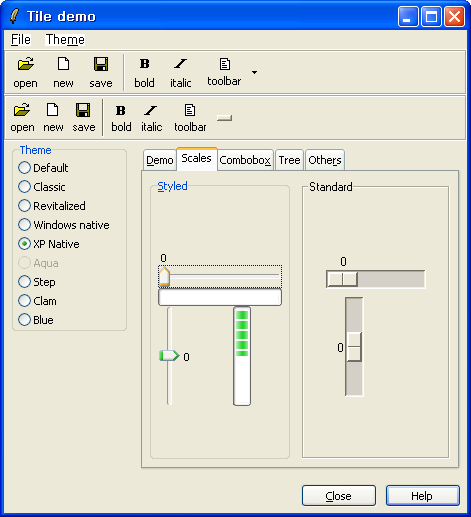Open the File menu
471x517 pixels.
click(21, 39)
